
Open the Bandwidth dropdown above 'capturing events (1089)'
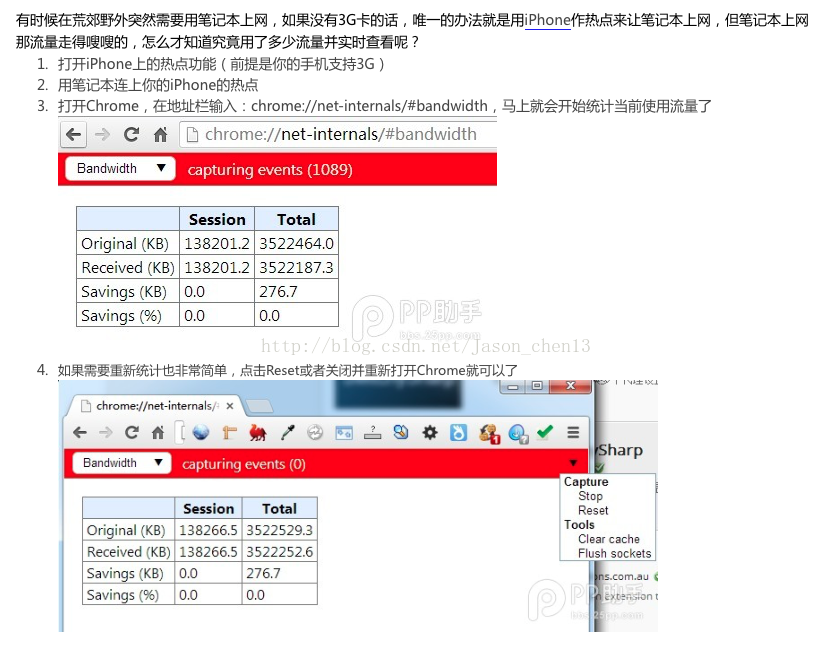click(120, 169)
